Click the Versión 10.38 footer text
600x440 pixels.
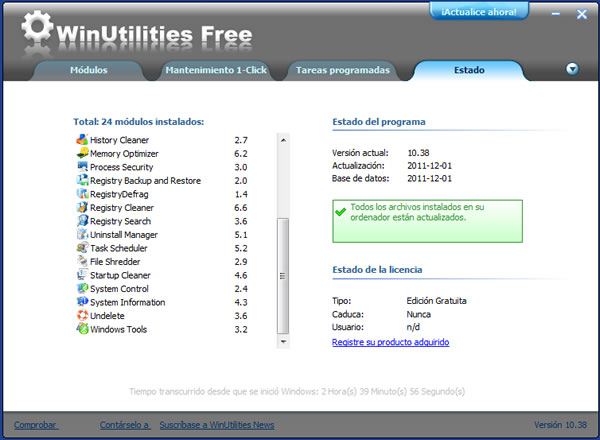click(x=560, y=425)
